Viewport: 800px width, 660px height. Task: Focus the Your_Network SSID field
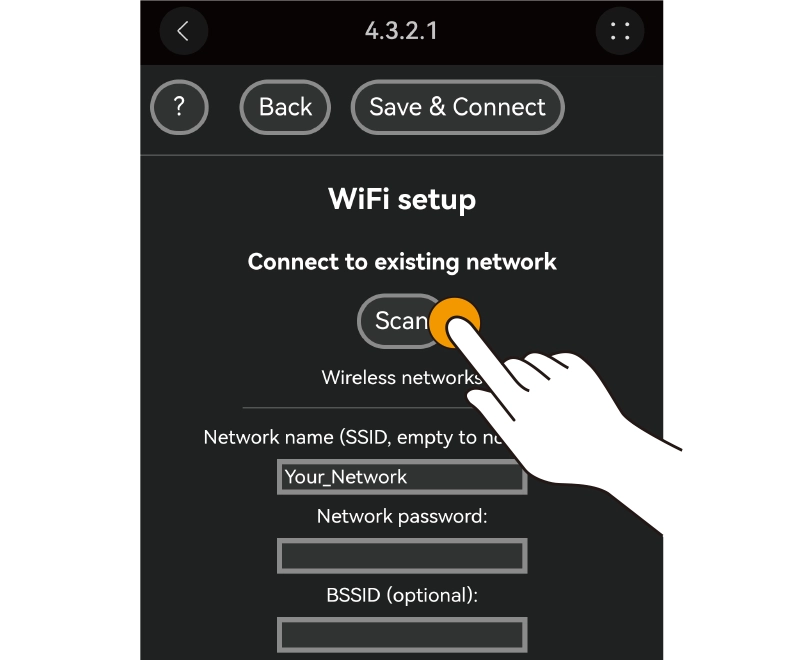click(x=402, y=477)
